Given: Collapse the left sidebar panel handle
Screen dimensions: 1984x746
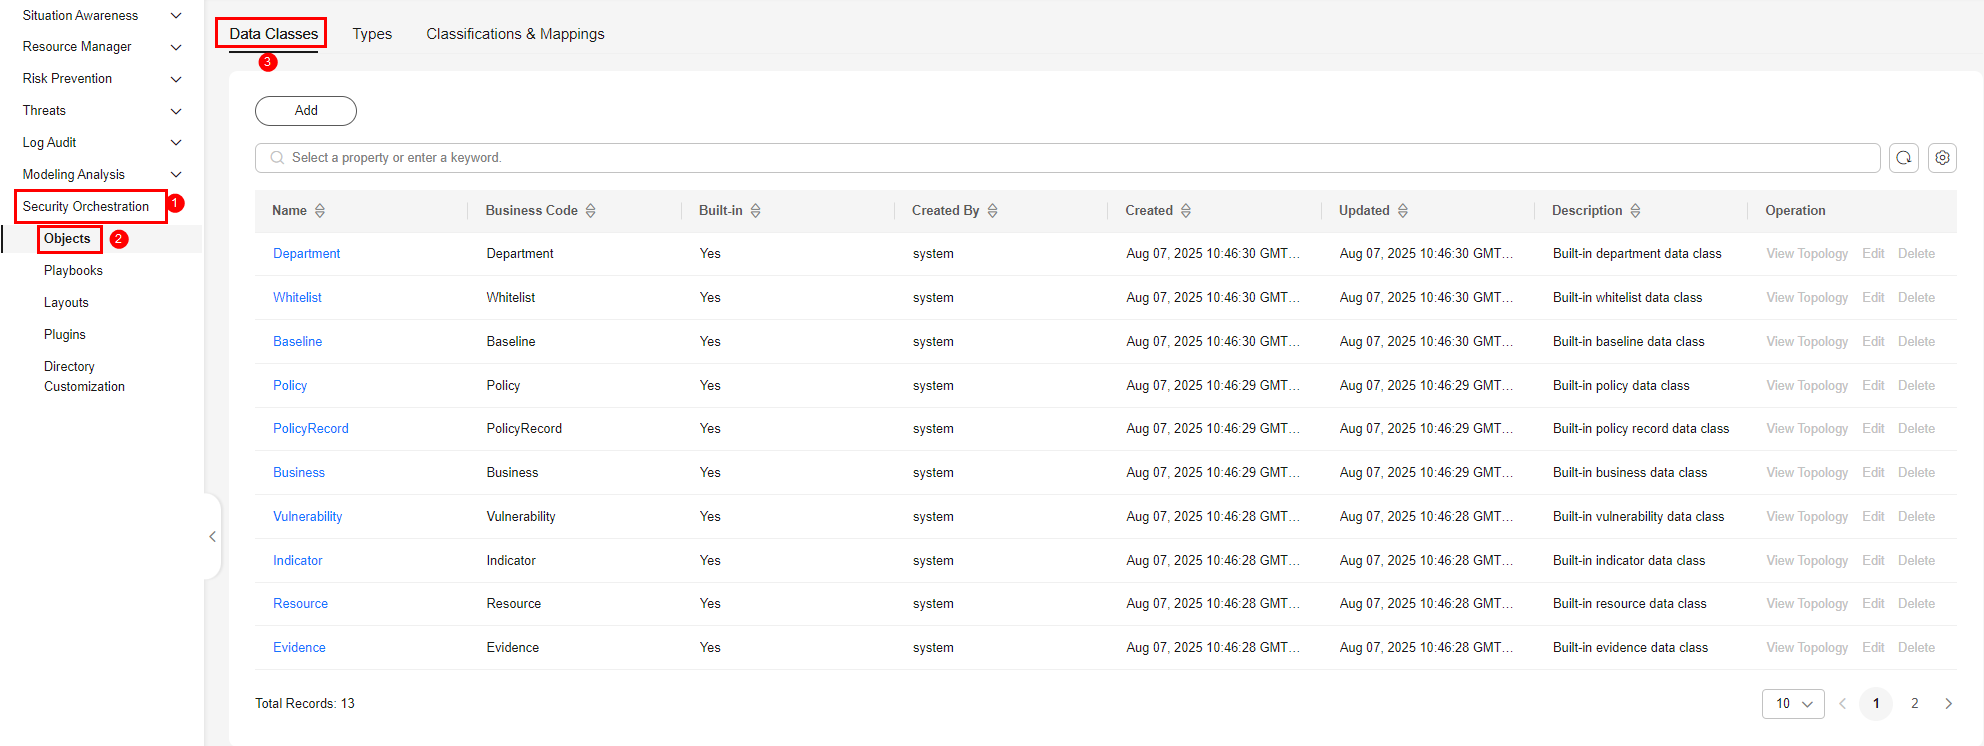Looking at the screenshot, I should click(212, 537).
